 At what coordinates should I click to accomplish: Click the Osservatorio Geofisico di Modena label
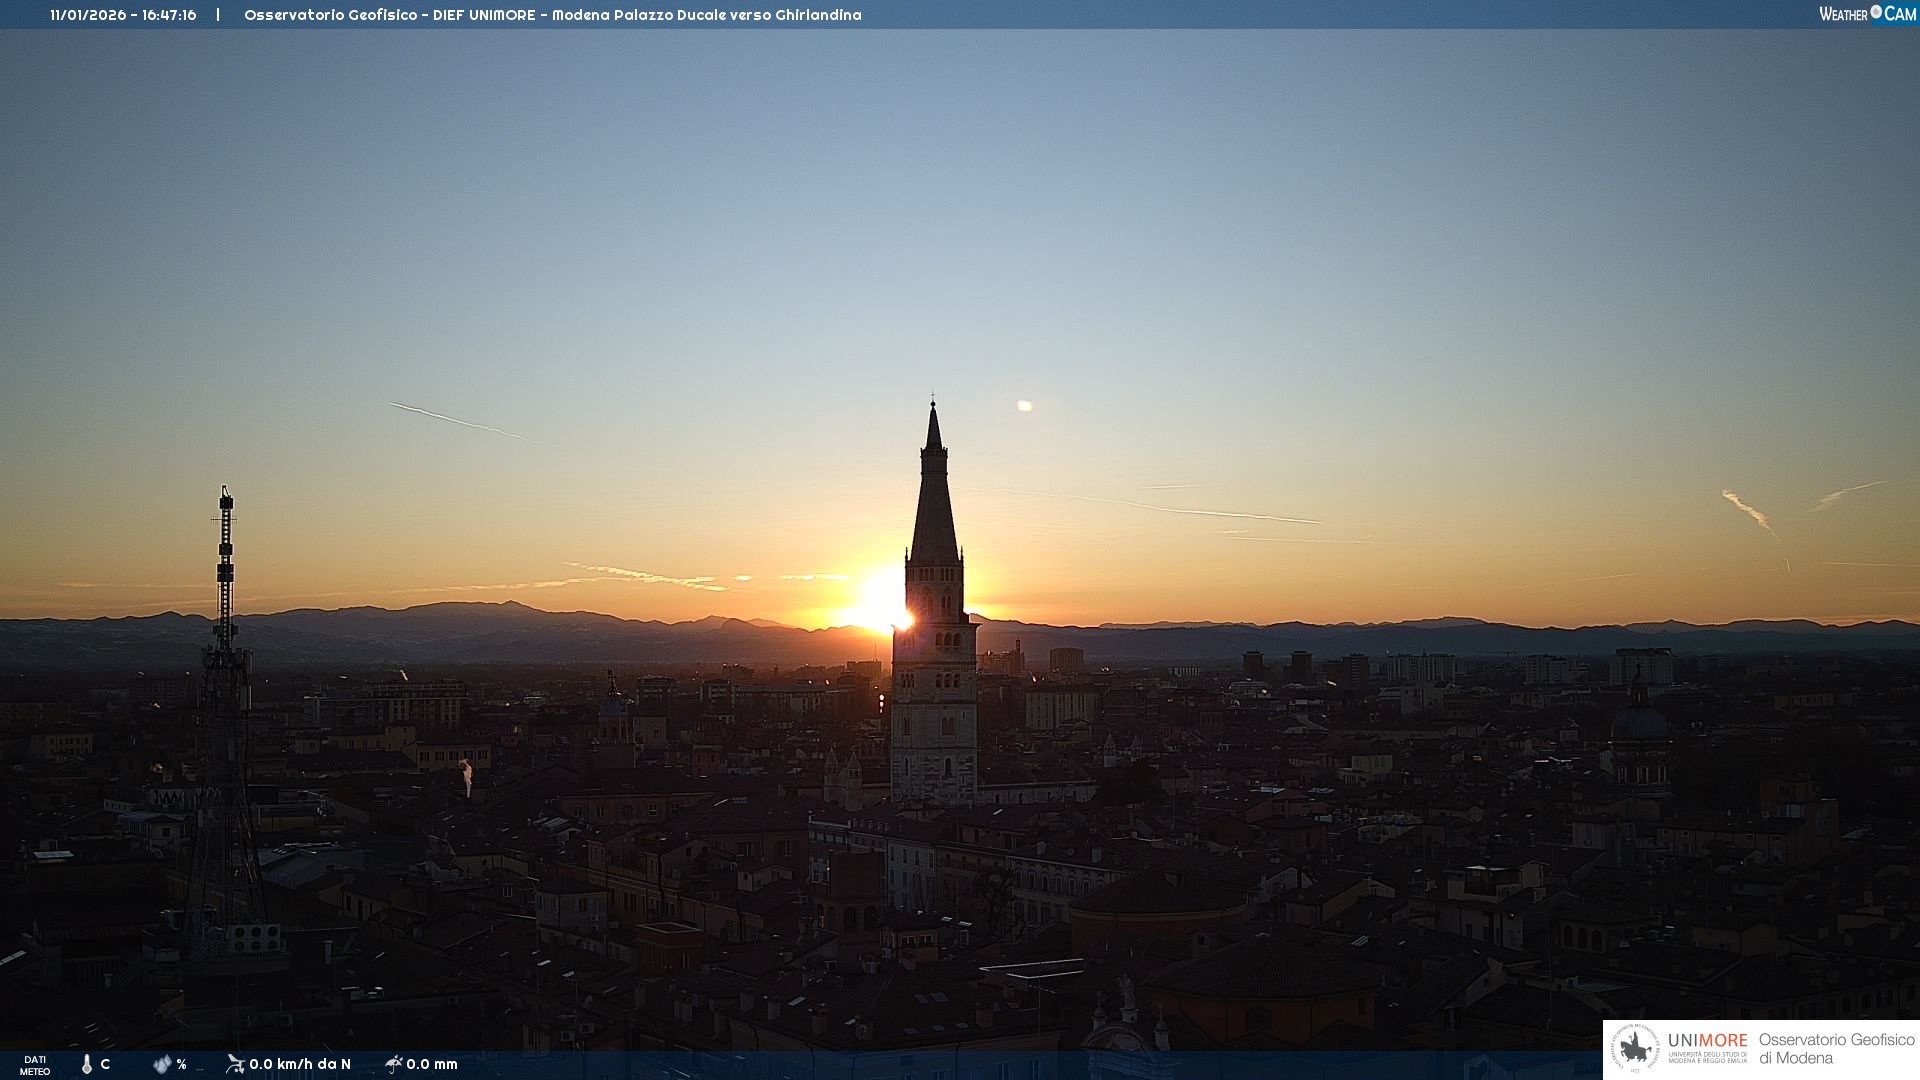coord(1836,1049)
